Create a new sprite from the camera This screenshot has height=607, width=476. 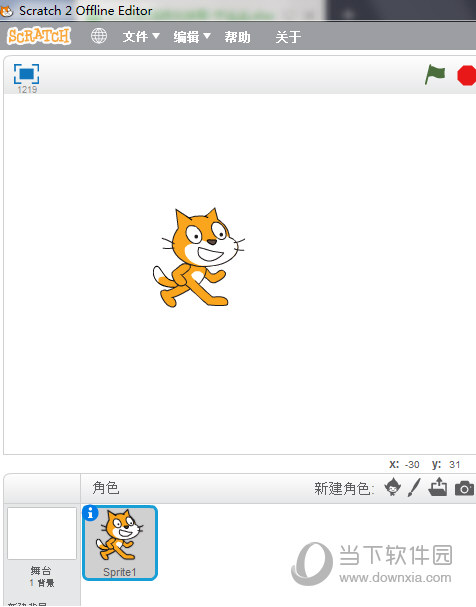tap(464, 489)
